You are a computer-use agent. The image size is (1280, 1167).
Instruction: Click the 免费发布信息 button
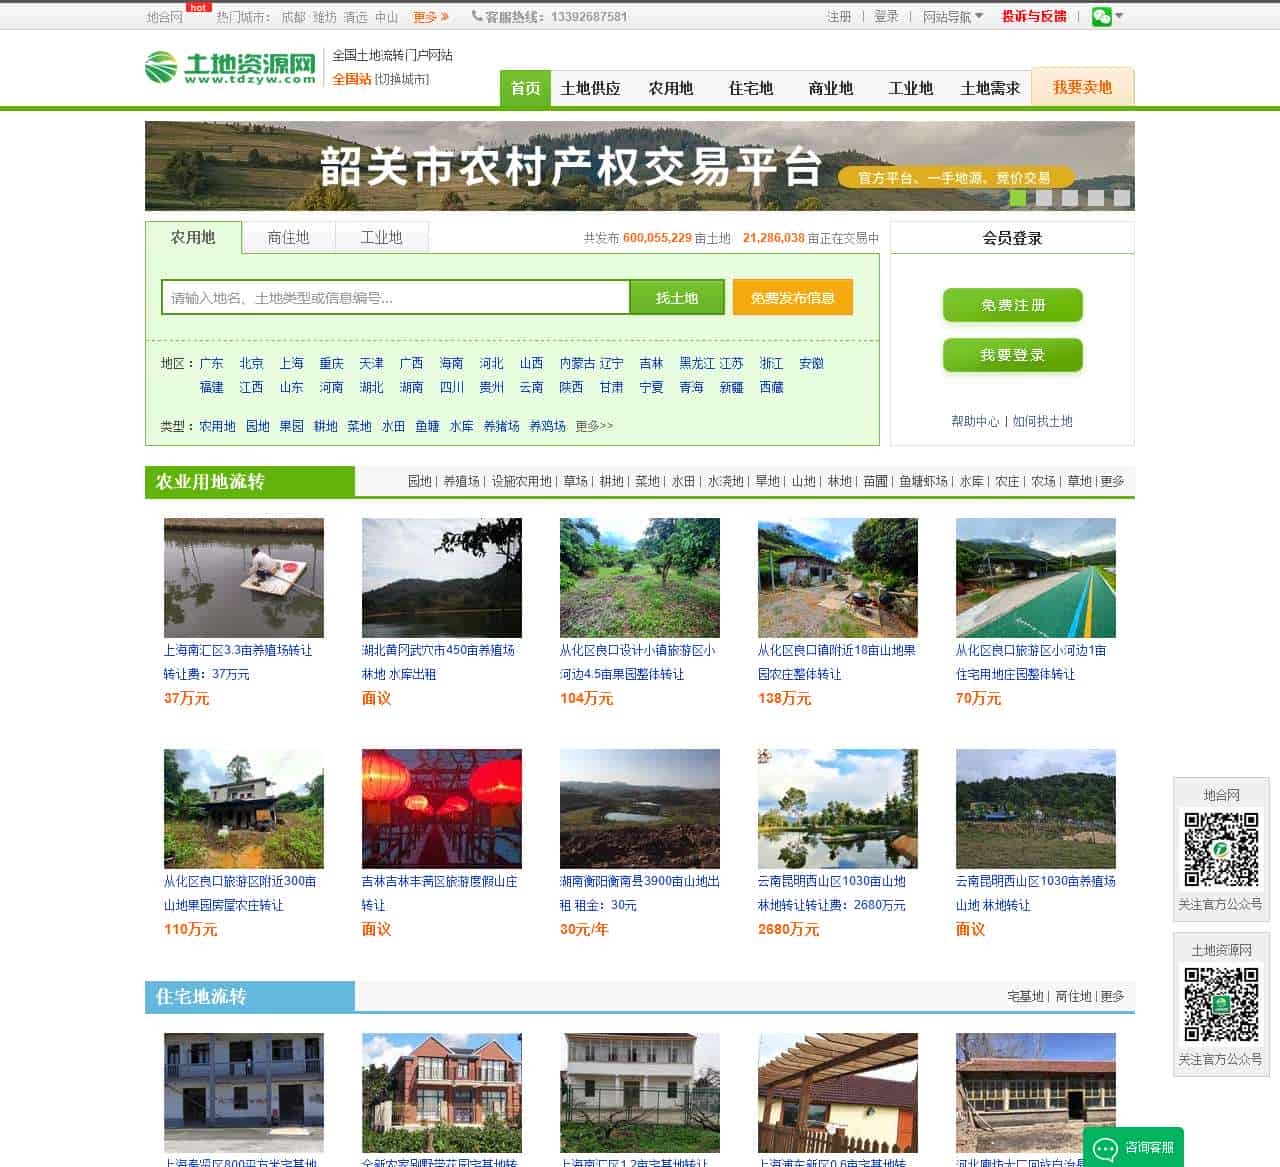coord(793,297)
